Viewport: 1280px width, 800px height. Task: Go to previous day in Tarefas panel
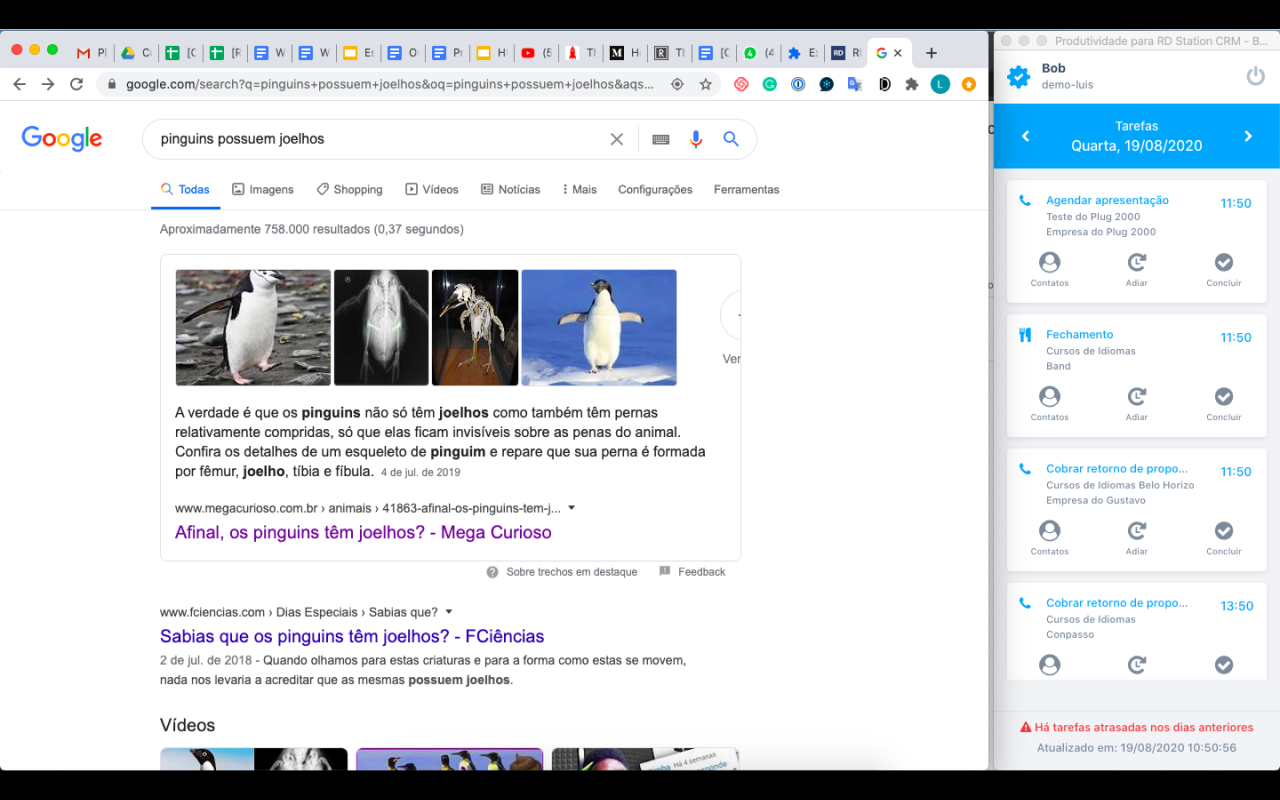click(1025, 136)
